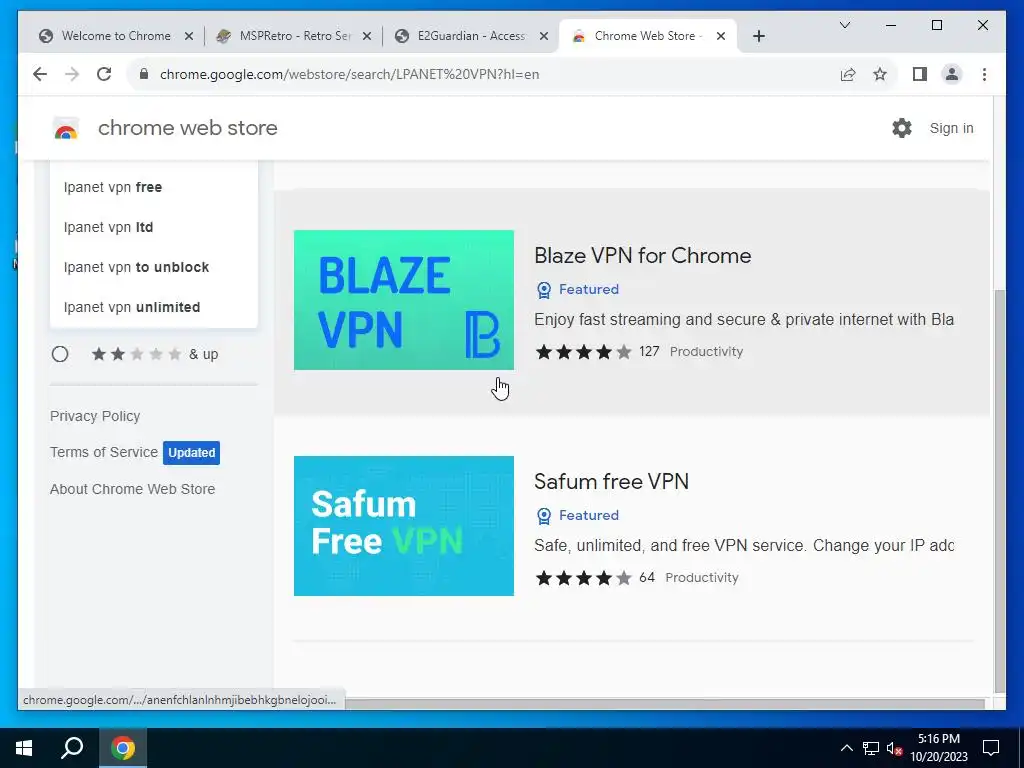Choose suggestion lpanet vpn ltd
Viewport: 1024px width, 768px height.
(x=154, y=227)
